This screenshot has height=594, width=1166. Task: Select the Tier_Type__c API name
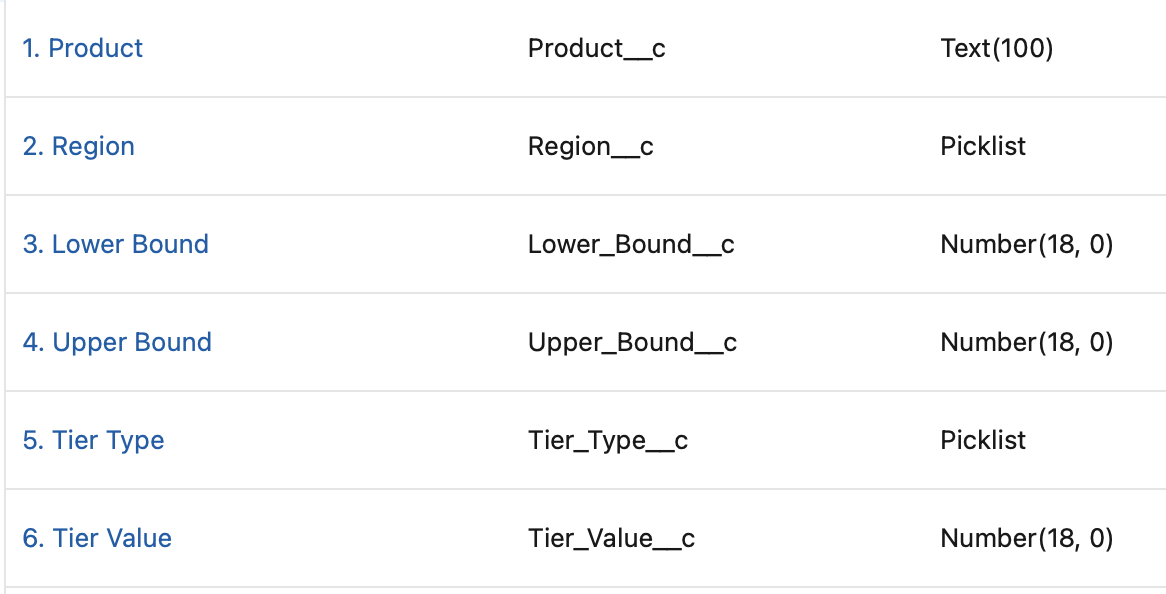[607, 440]
